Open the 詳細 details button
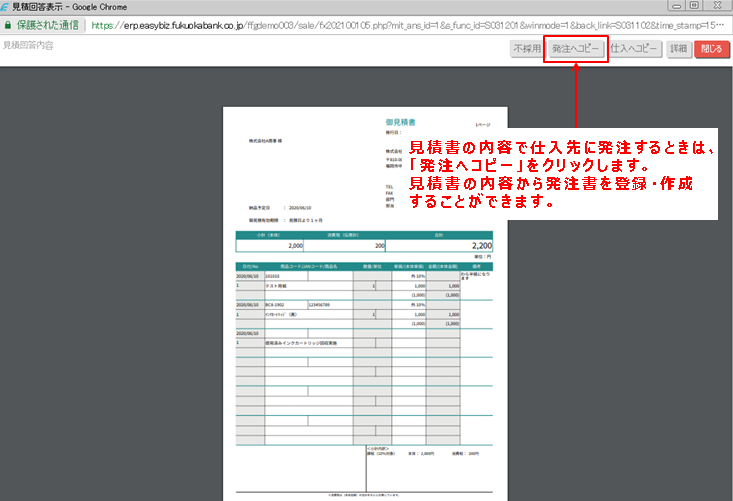 tap(678, 48)
